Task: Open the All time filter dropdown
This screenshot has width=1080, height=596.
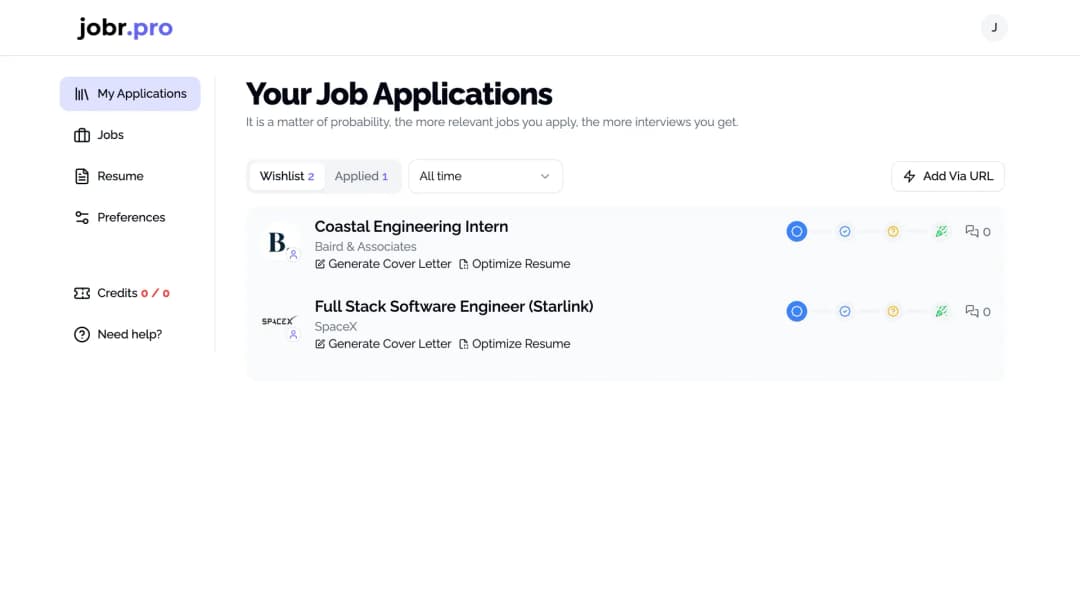Action: [485, 176]
